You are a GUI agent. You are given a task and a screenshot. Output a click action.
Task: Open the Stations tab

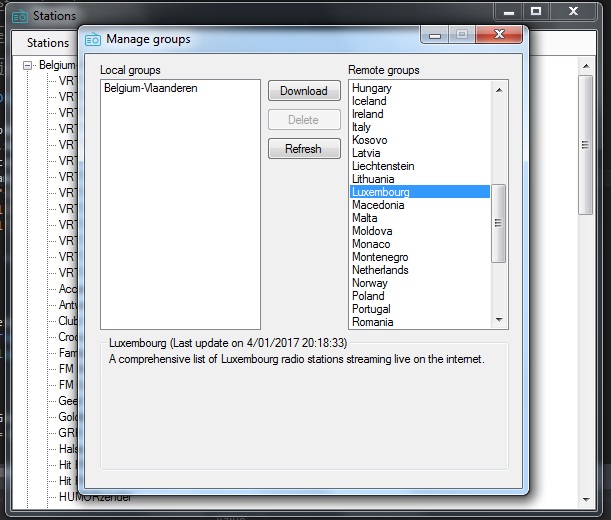point(48,43)
